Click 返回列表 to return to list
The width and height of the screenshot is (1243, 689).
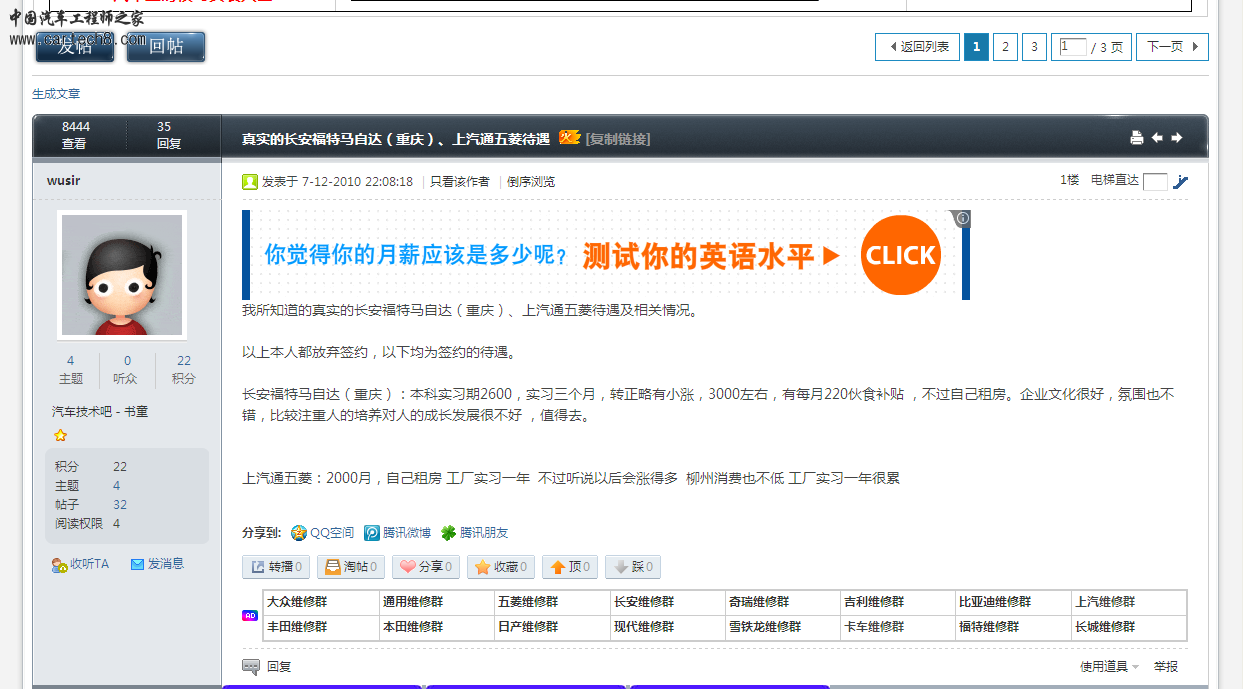[x=916, y=47]
